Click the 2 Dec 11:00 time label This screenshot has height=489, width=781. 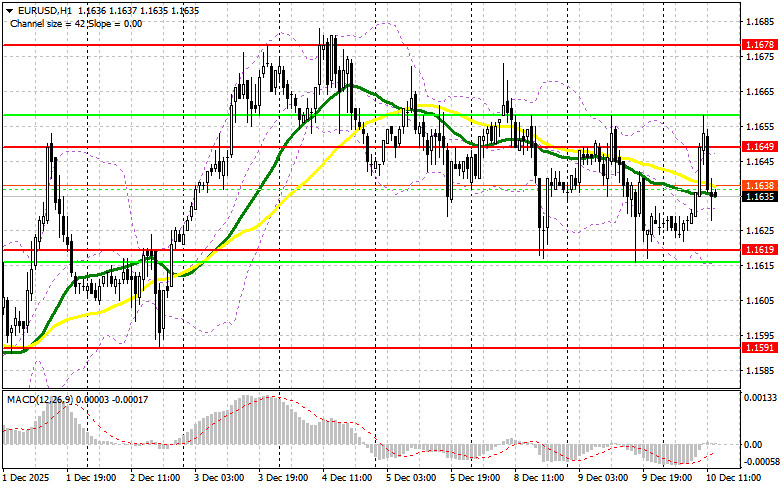click(x=155, y=478)
